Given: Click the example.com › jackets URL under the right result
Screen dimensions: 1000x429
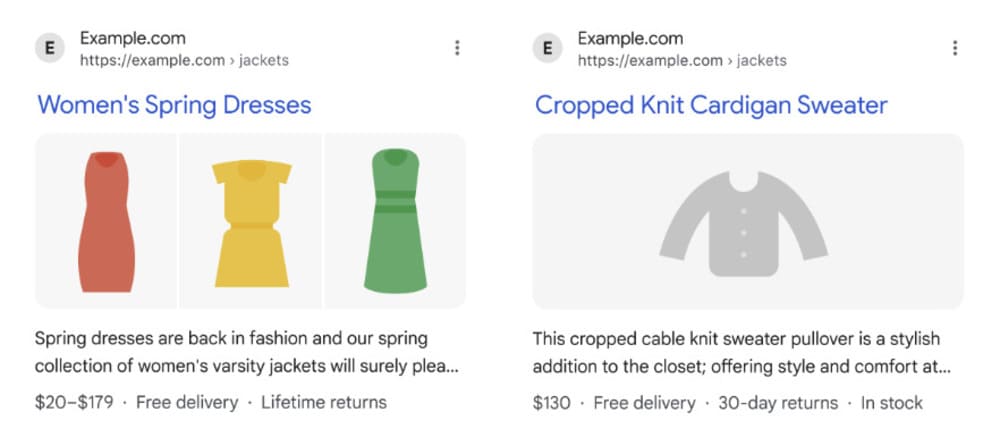Looking at the screenshot, I should click(x=682, y=60).
